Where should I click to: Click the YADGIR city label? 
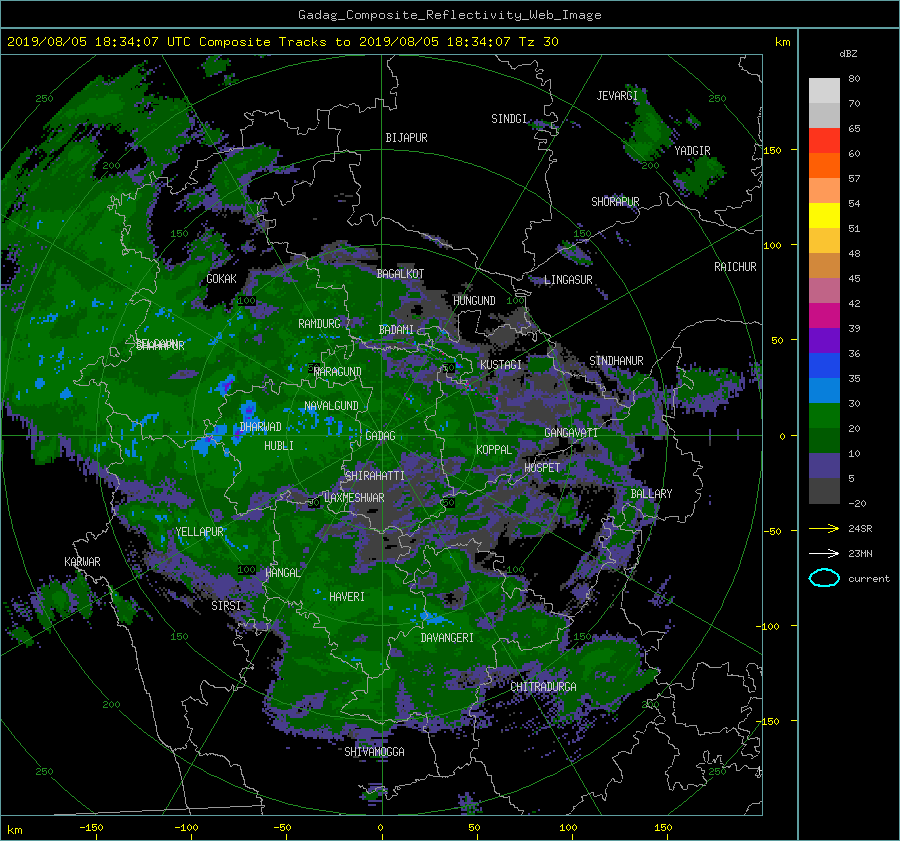tap(692, 151)
